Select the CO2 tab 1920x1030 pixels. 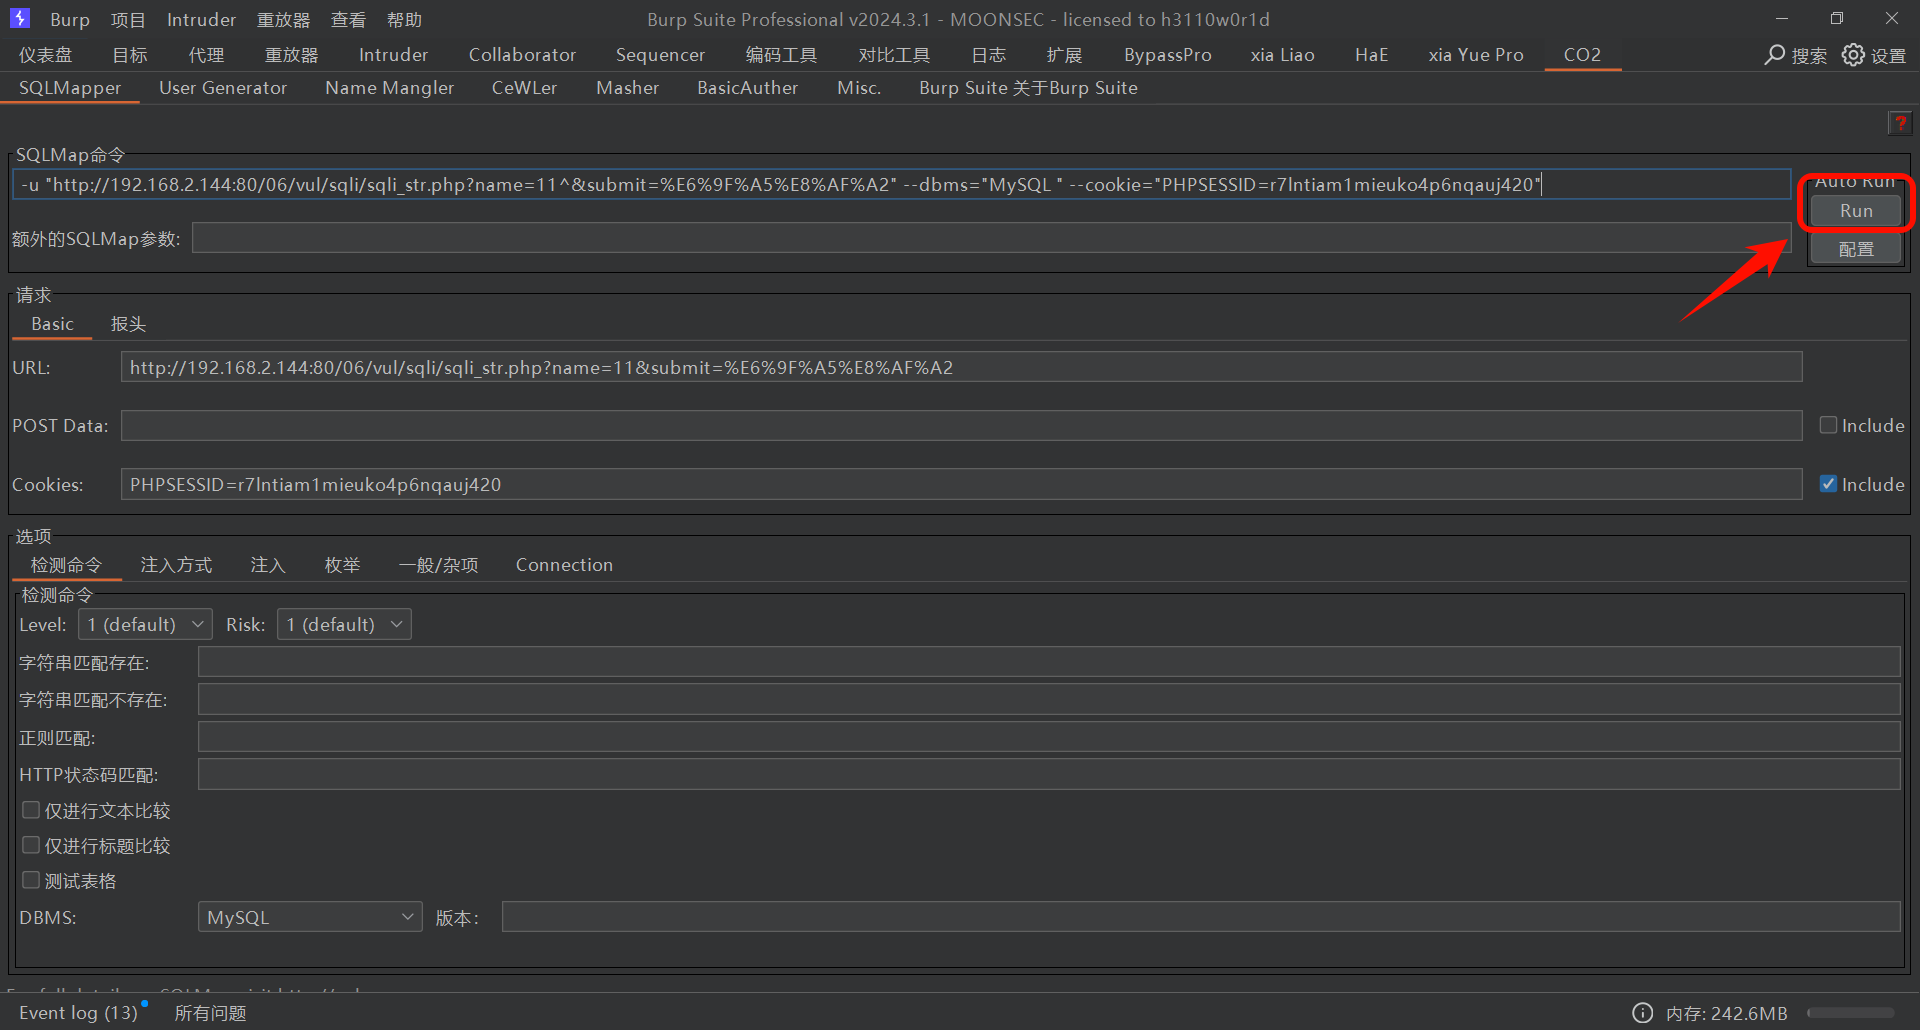[x=1582, y=55]
